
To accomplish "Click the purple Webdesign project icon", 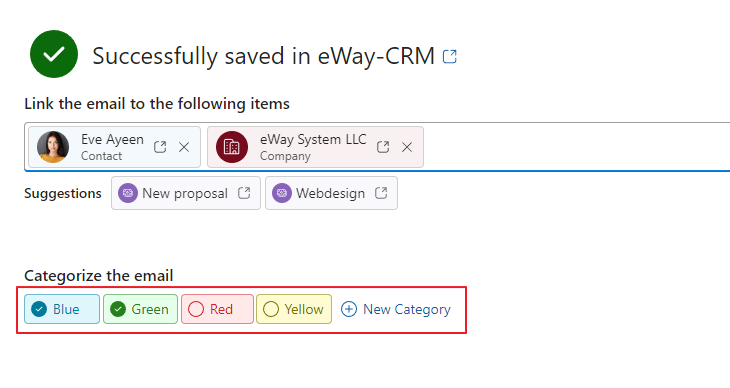I will point(282,193).
